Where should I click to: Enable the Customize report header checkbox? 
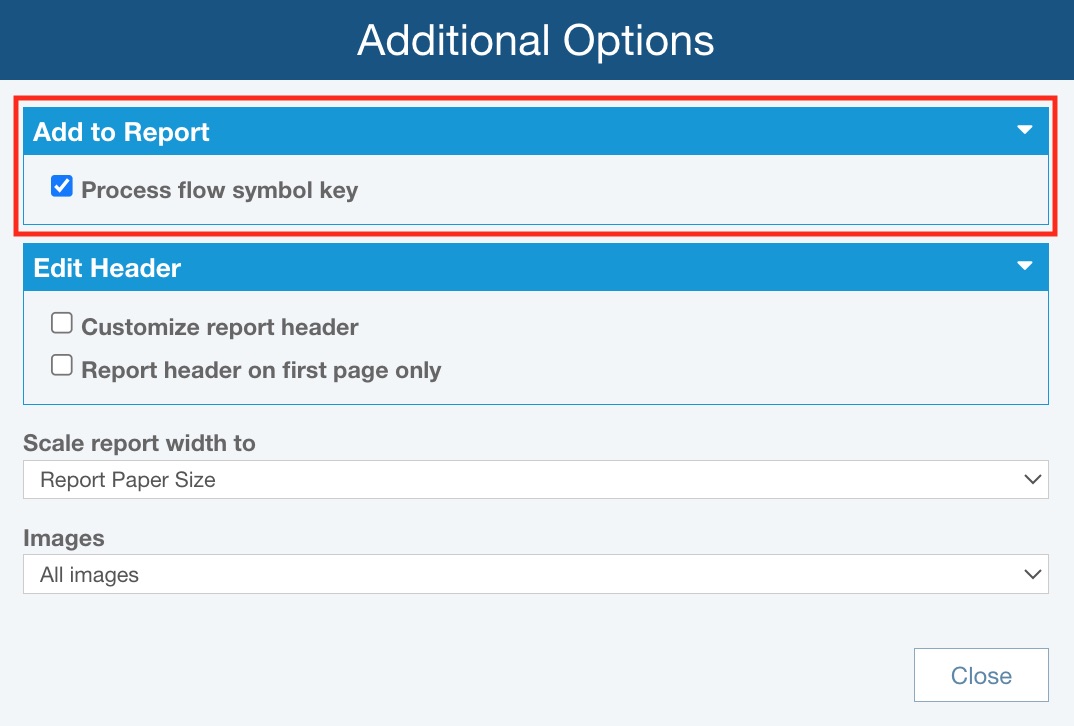coord(62,323)
